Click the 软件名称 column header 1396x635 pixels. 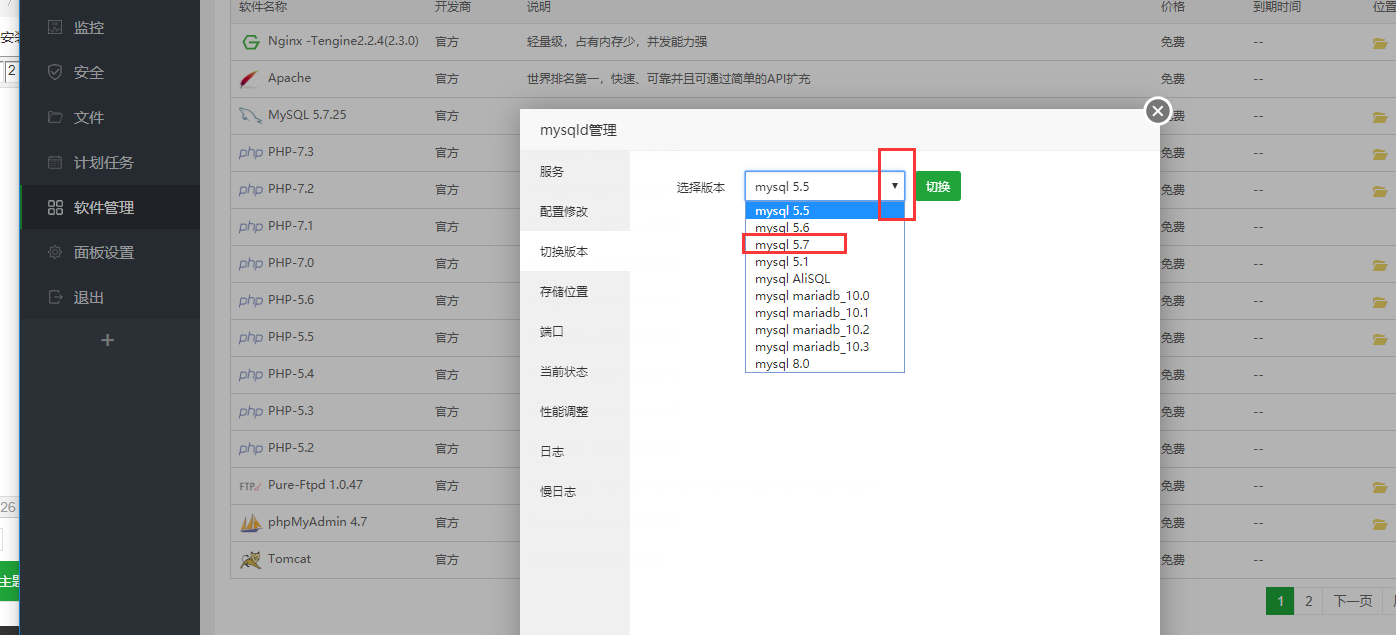[x=263, y=7]
